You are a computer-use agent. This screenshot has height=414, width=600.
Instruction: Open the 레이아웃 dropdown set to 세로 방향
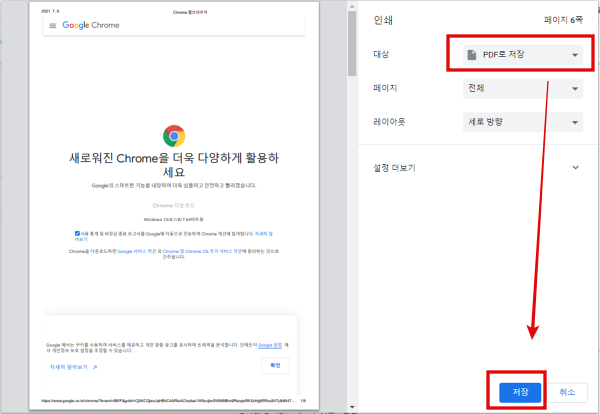point(523,122)
